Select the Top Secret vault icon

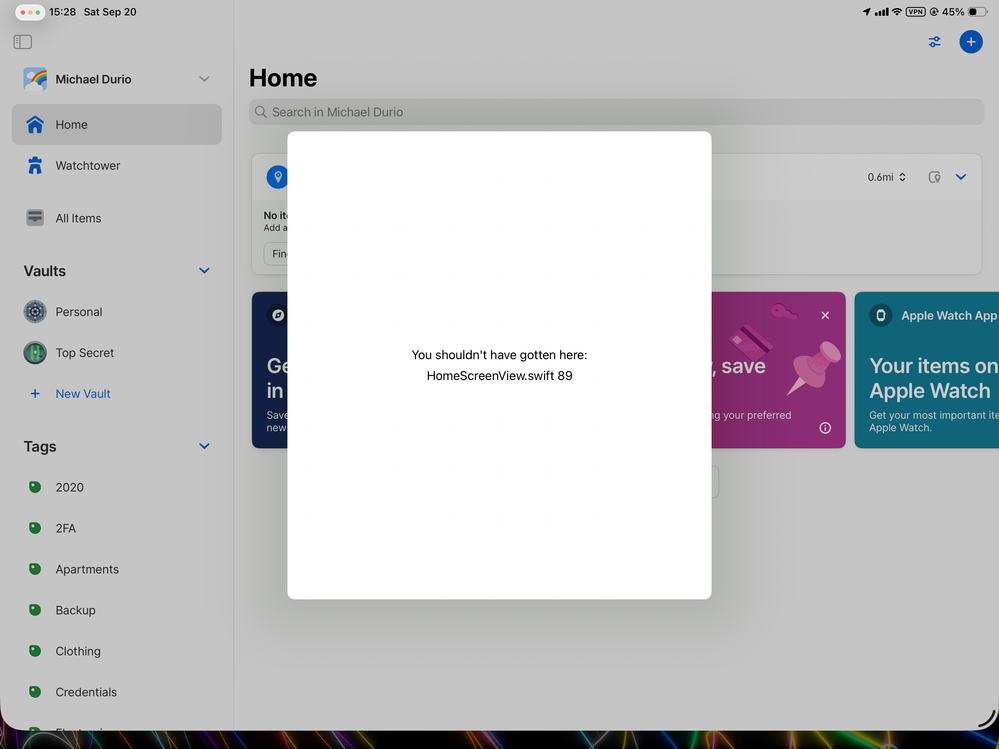tap(35, 353)
